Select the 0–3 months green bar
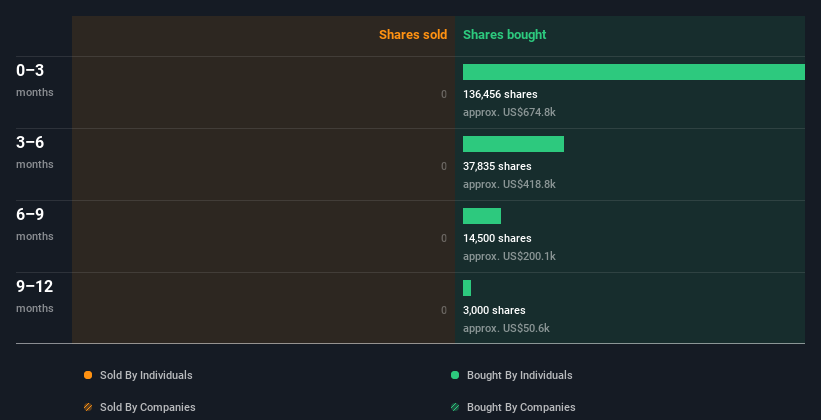The width and height of the screenshot is (821, 420). click(634, 72)
